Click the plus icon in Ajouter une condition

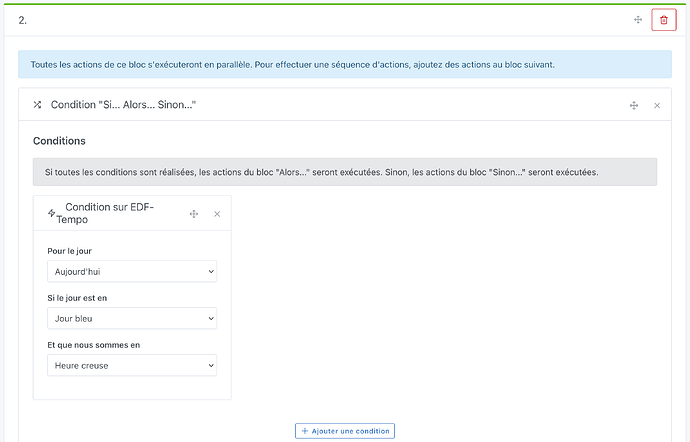pyautogui.click(x=305, y=430)
